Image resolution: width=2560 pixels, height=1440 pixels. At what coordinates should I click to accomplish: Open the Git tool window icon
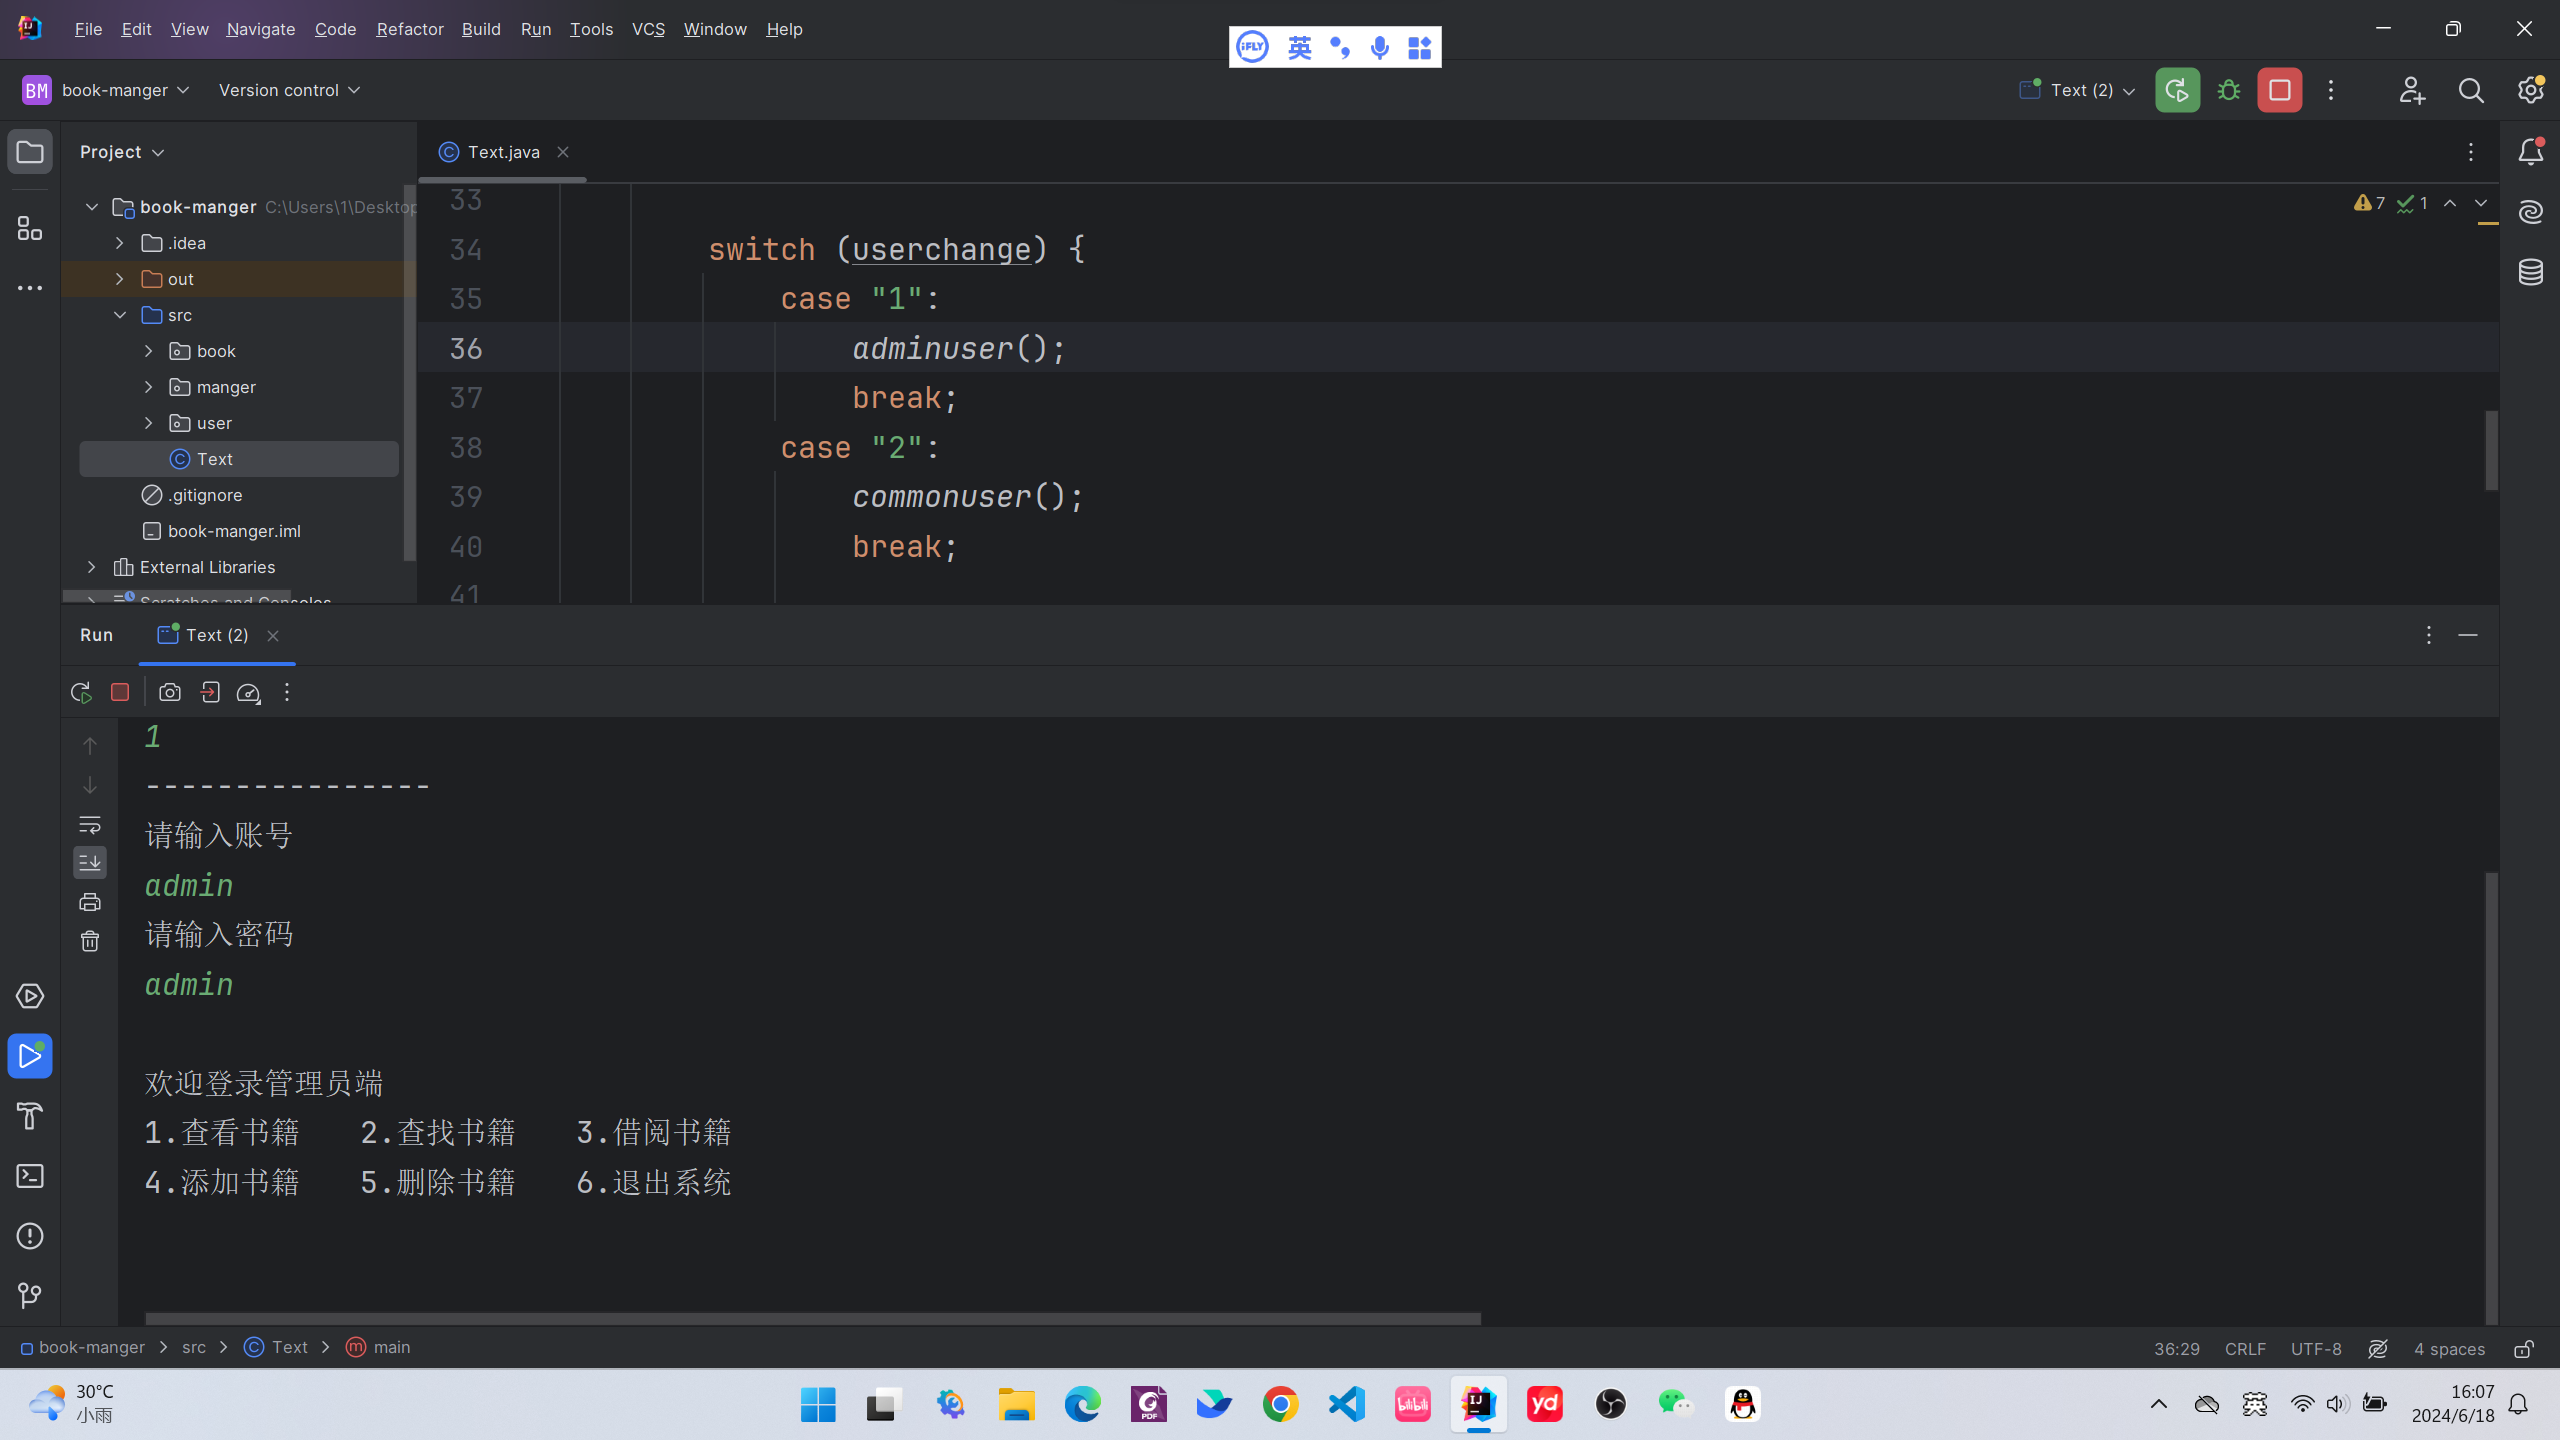[30, 1296]
